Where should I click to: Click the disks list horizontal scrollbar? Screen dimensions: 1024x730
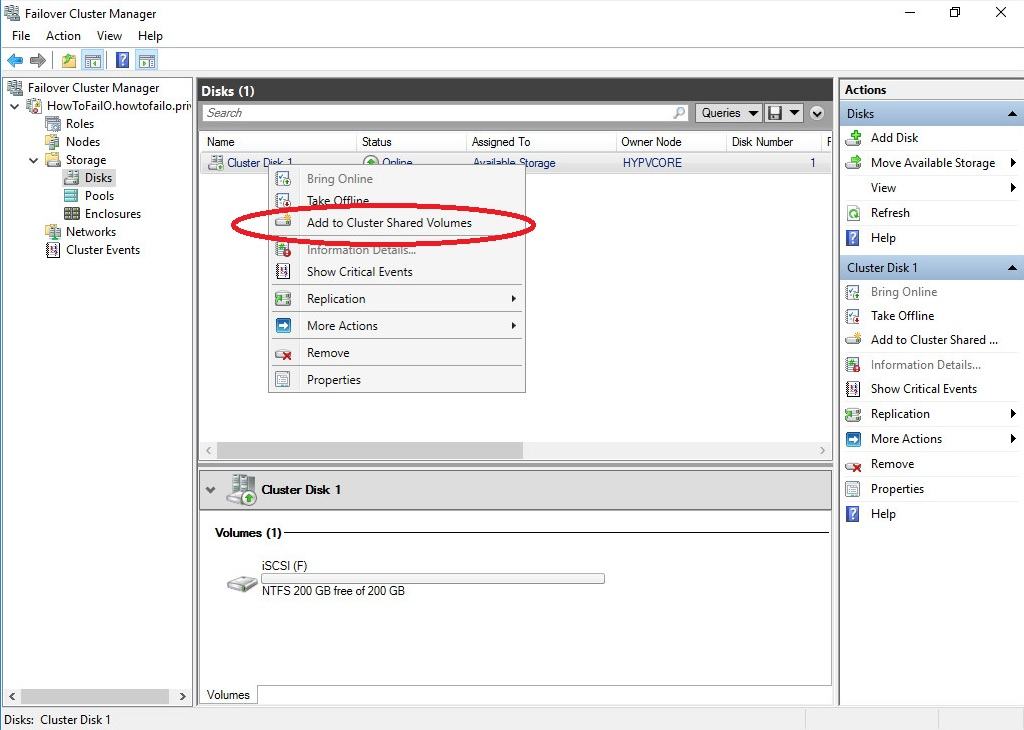(370, 451)
